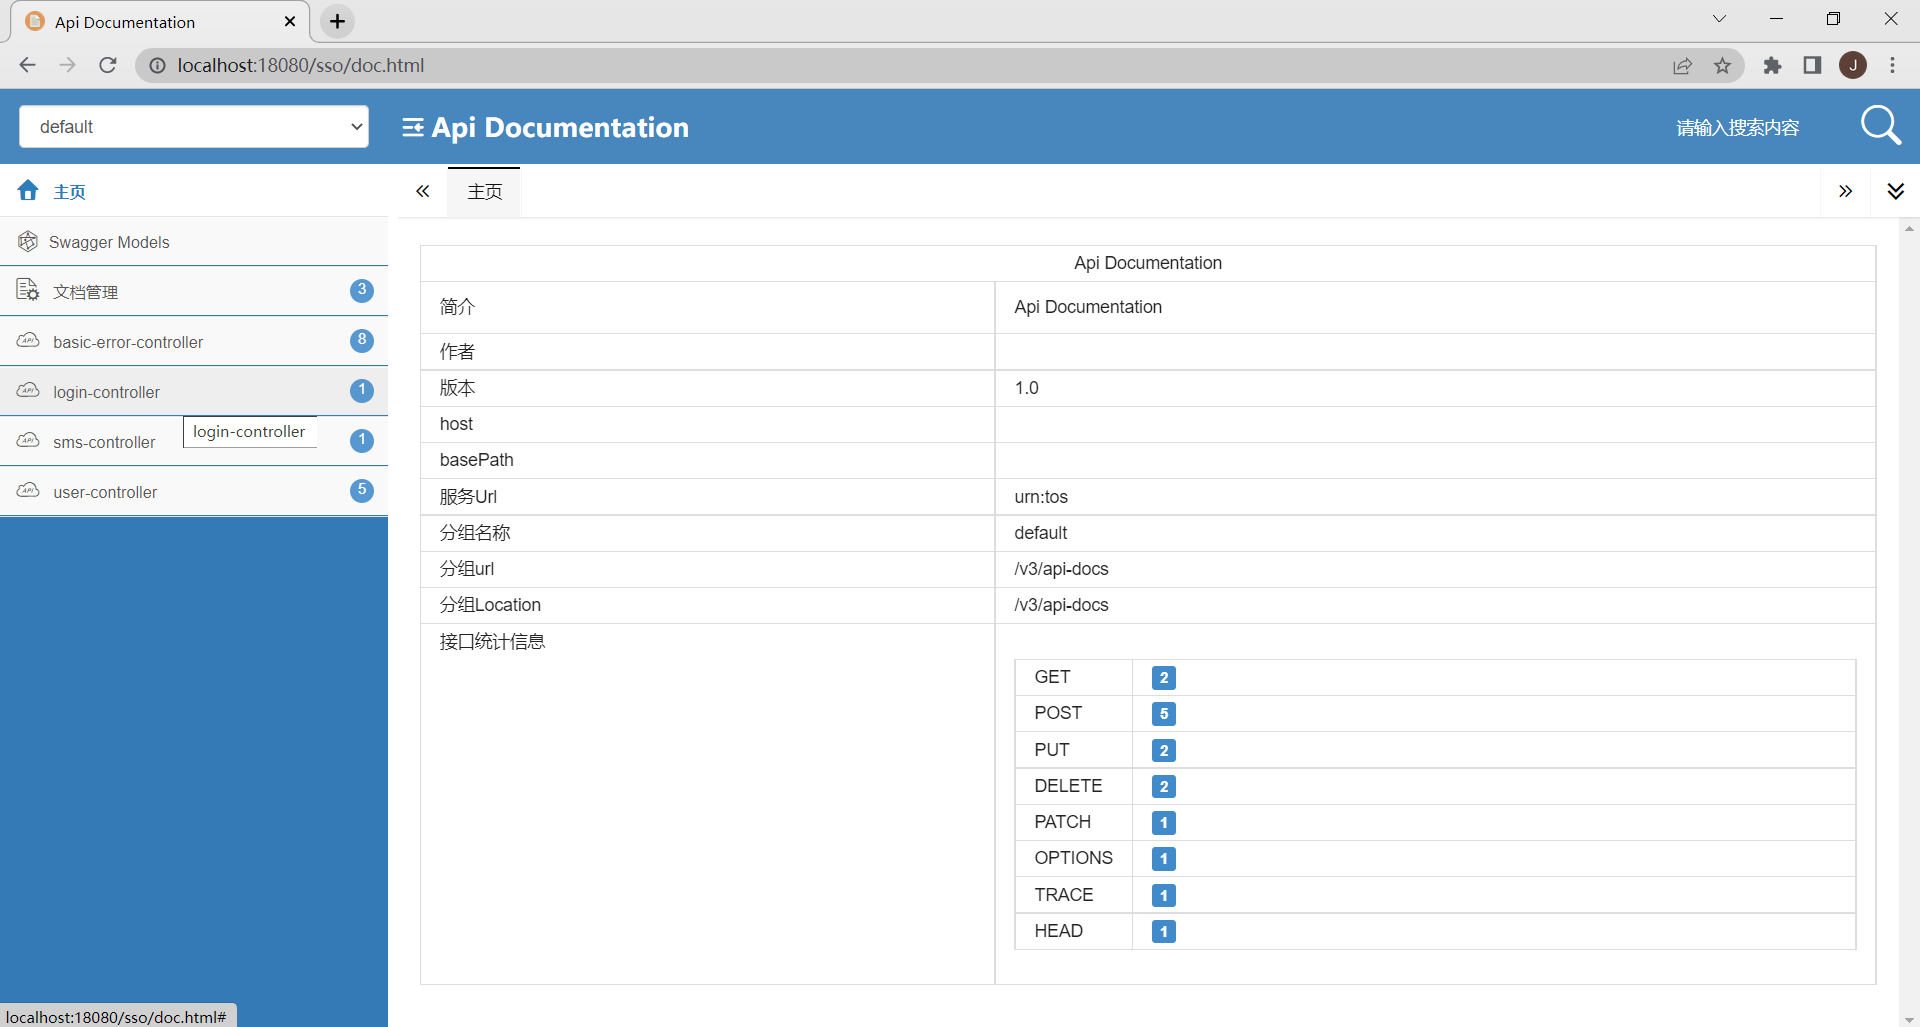Expand login-controller group
The width and height of the screenshot is (1920, 1027).
194,391
